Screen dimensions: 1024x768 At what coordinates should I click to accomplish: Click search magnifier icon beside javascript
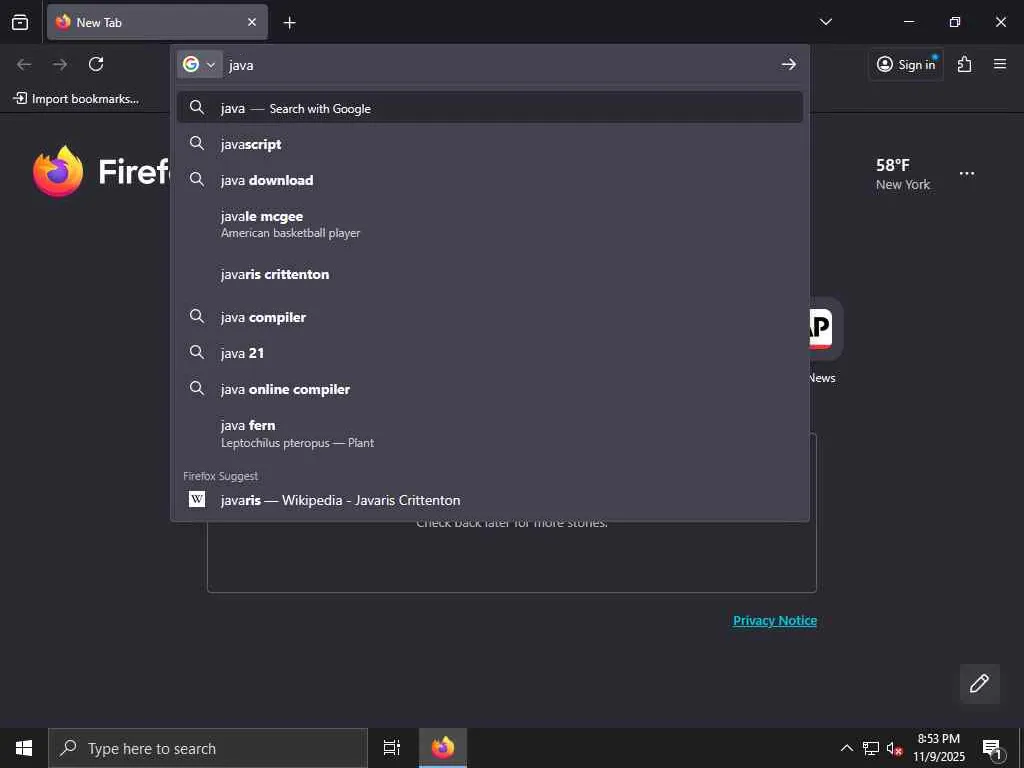[197, 143]
